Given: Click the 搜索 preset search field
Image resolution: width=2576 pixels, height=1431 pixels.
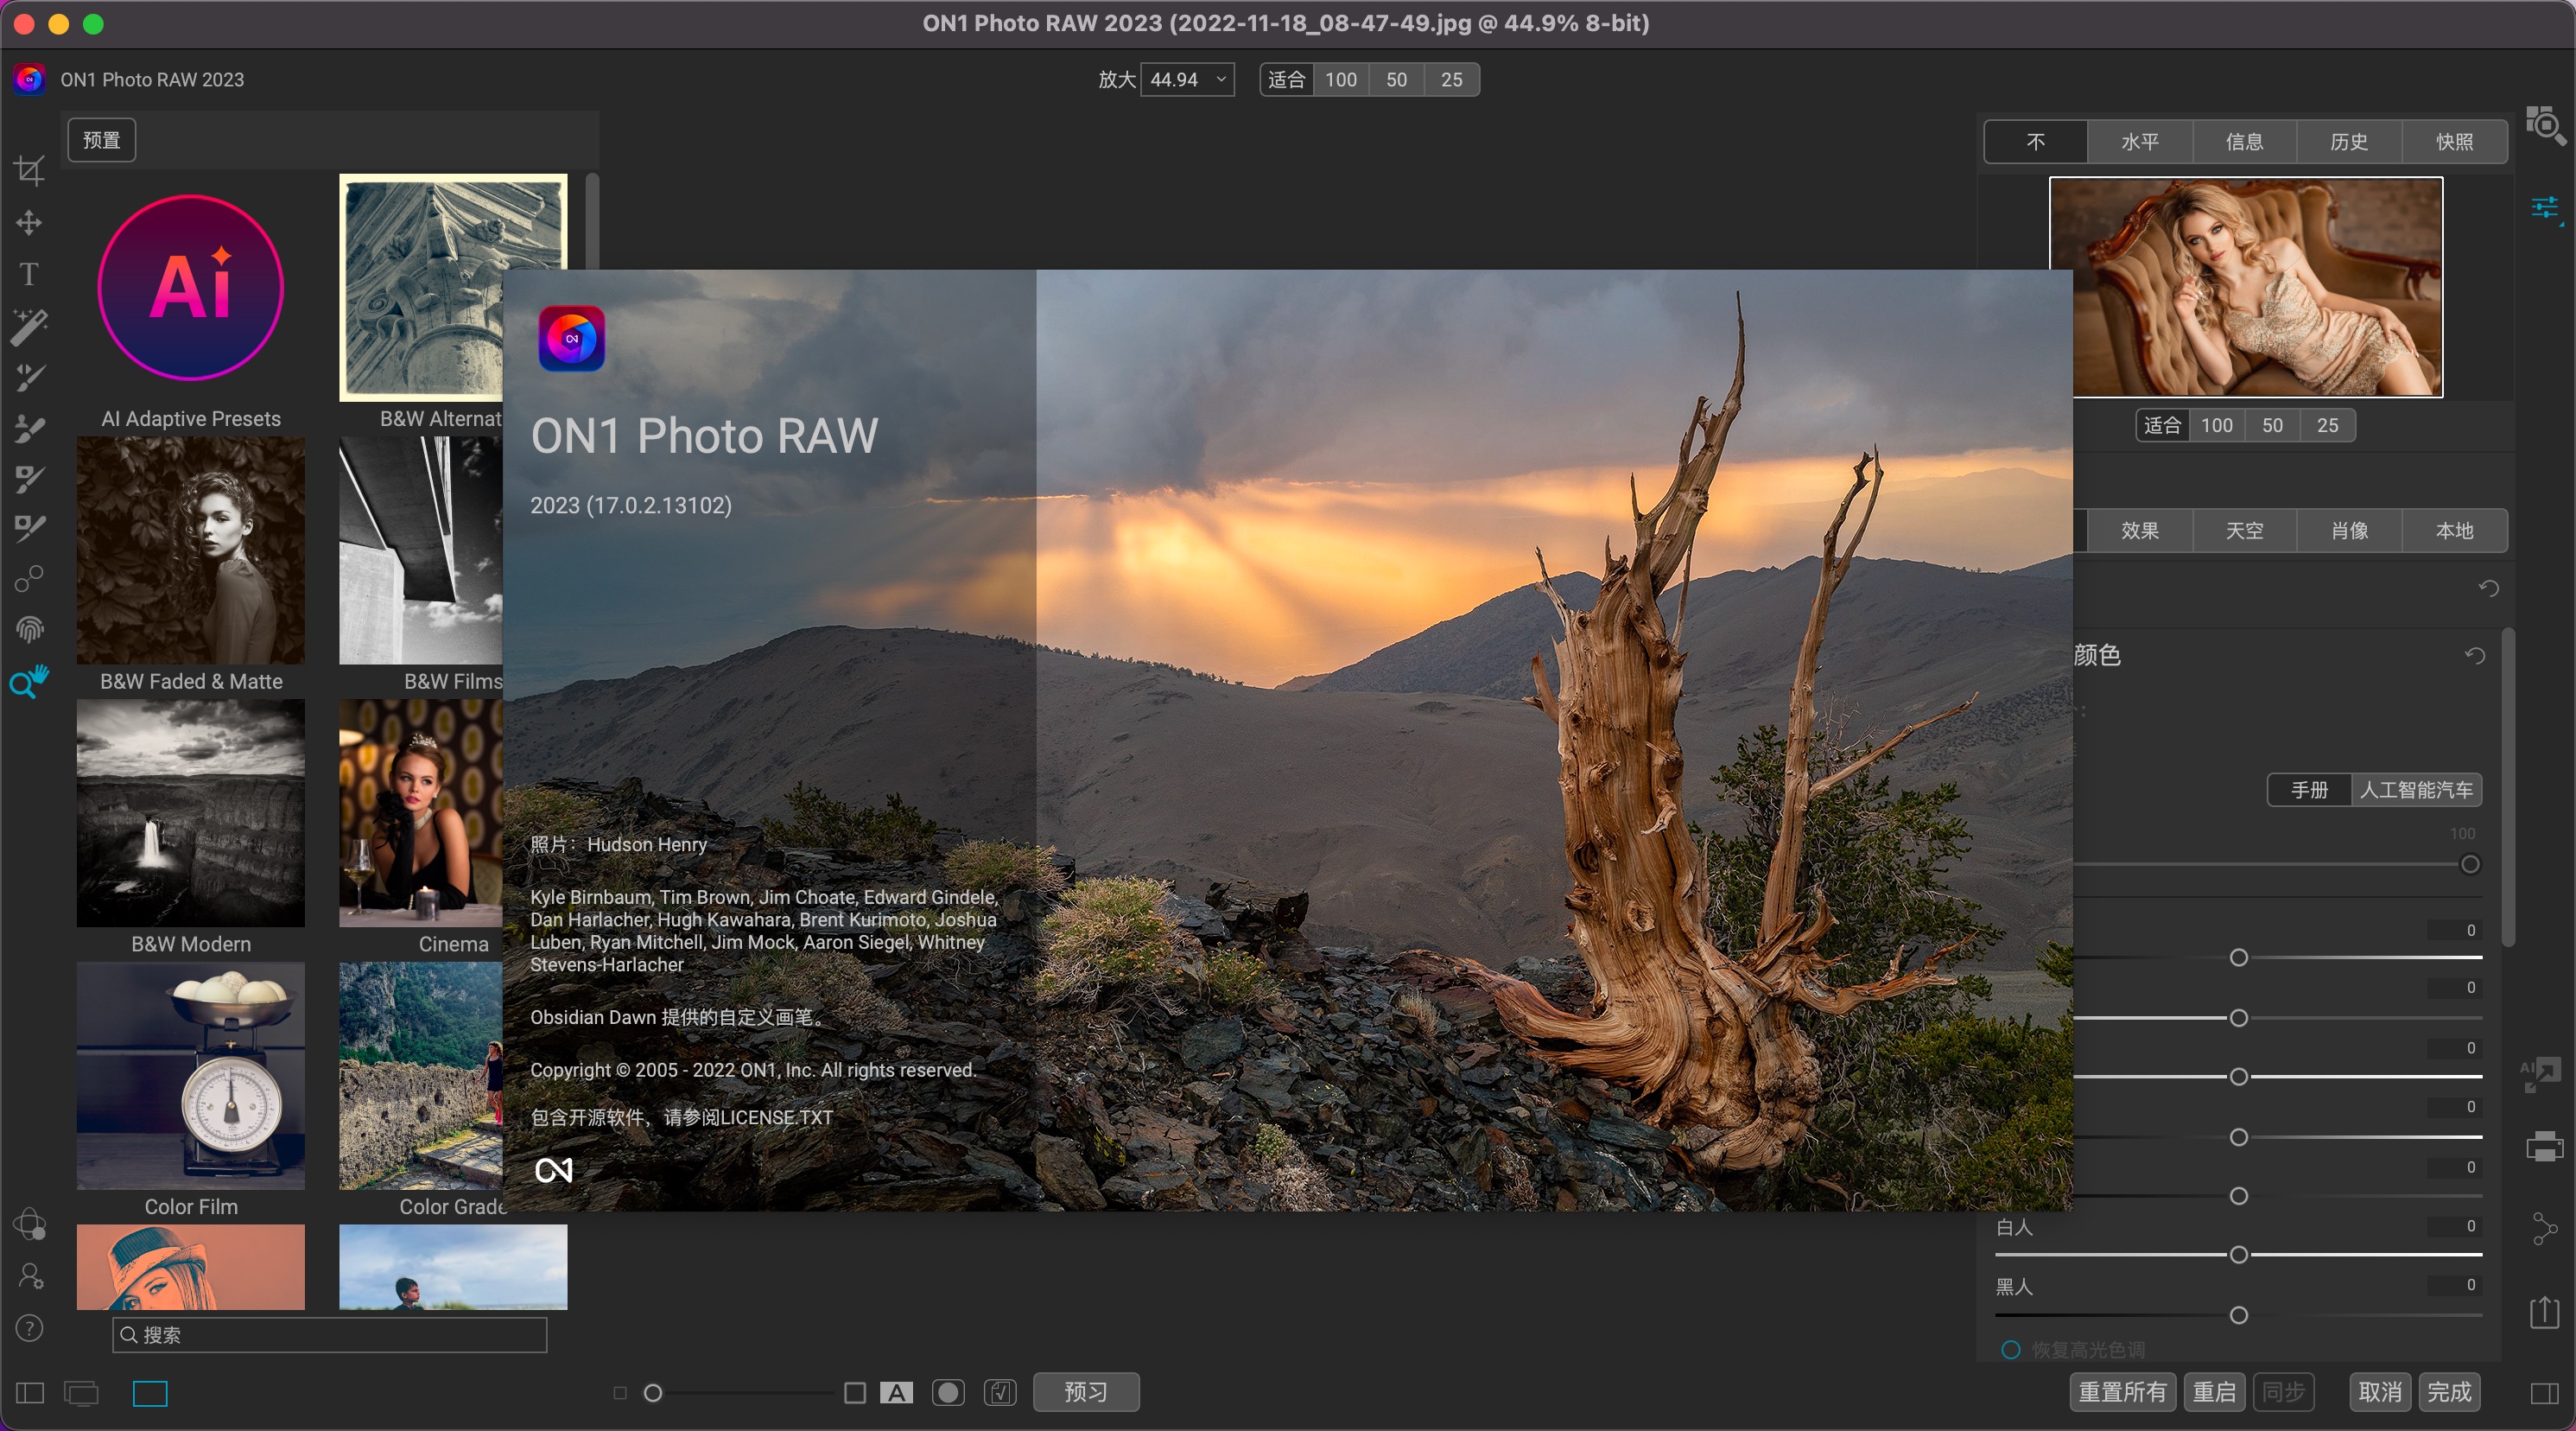Looking at the screenshot, I should [x=330, y=1335].
